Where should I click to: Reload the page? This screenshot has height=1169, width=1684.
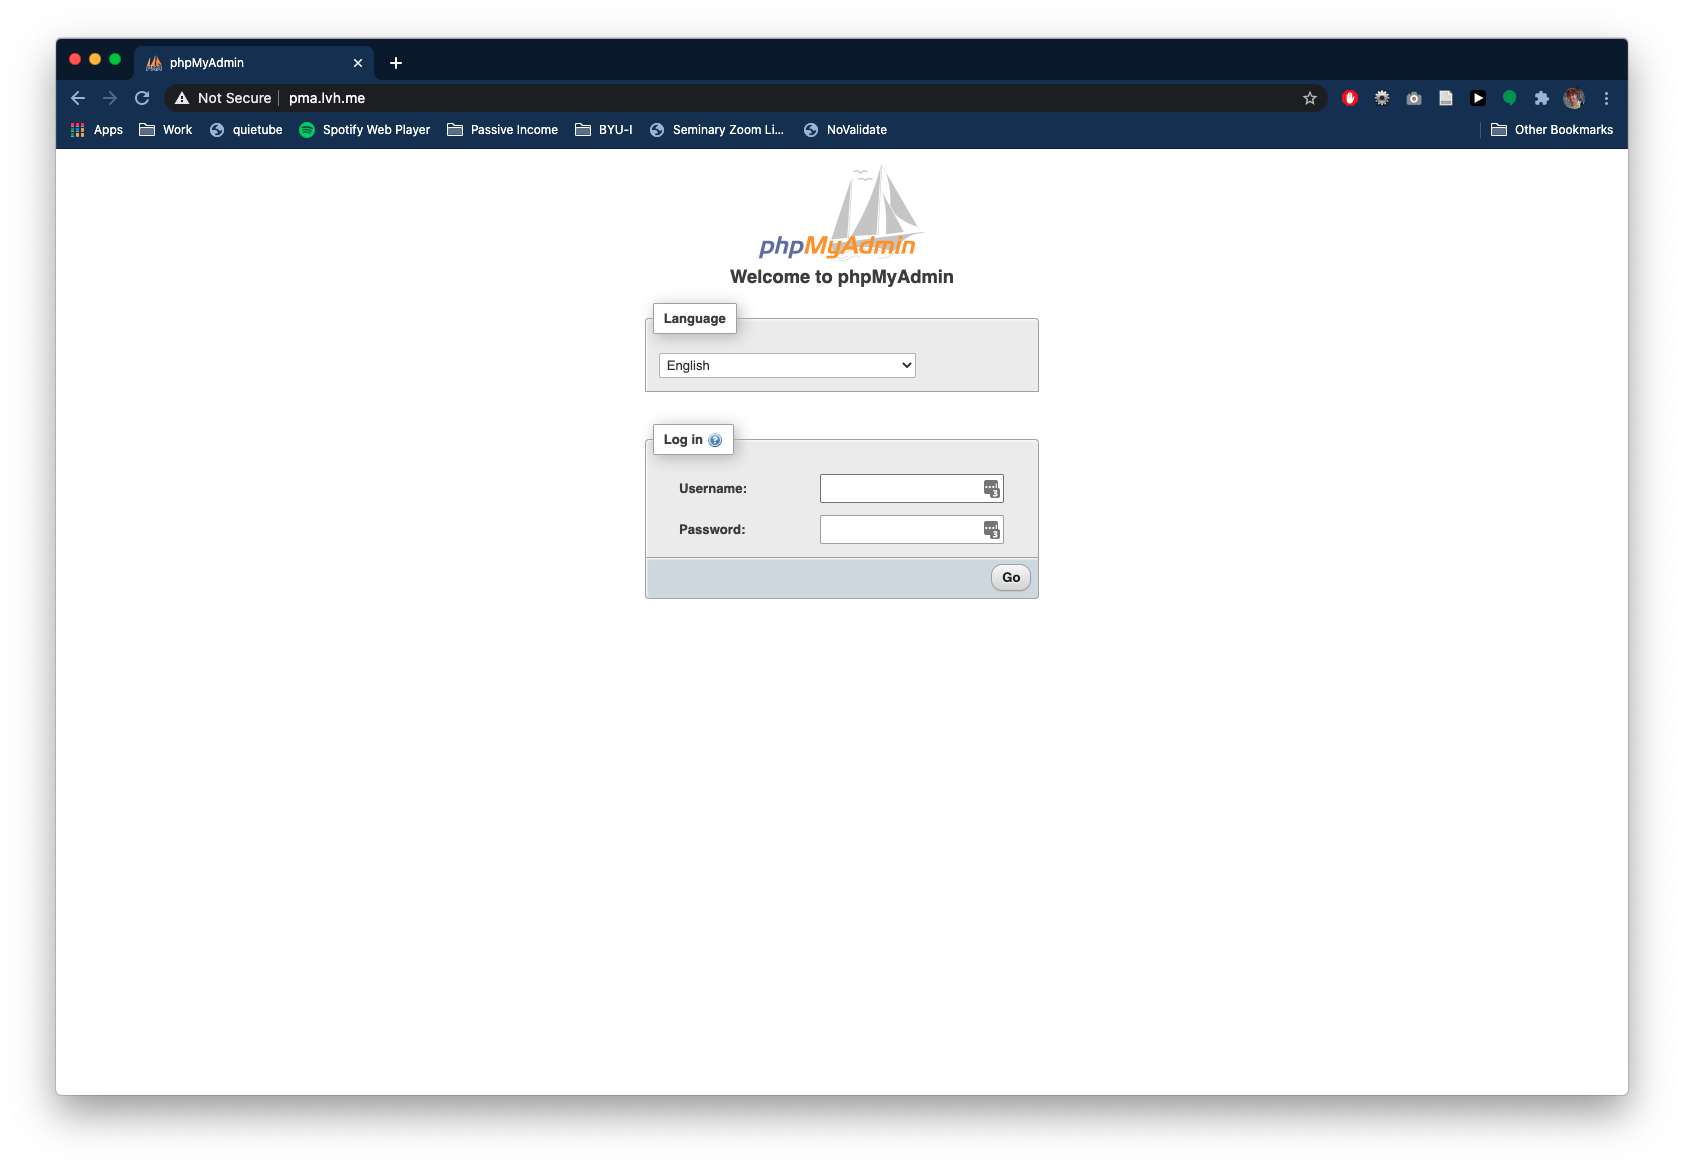[142, 98]
